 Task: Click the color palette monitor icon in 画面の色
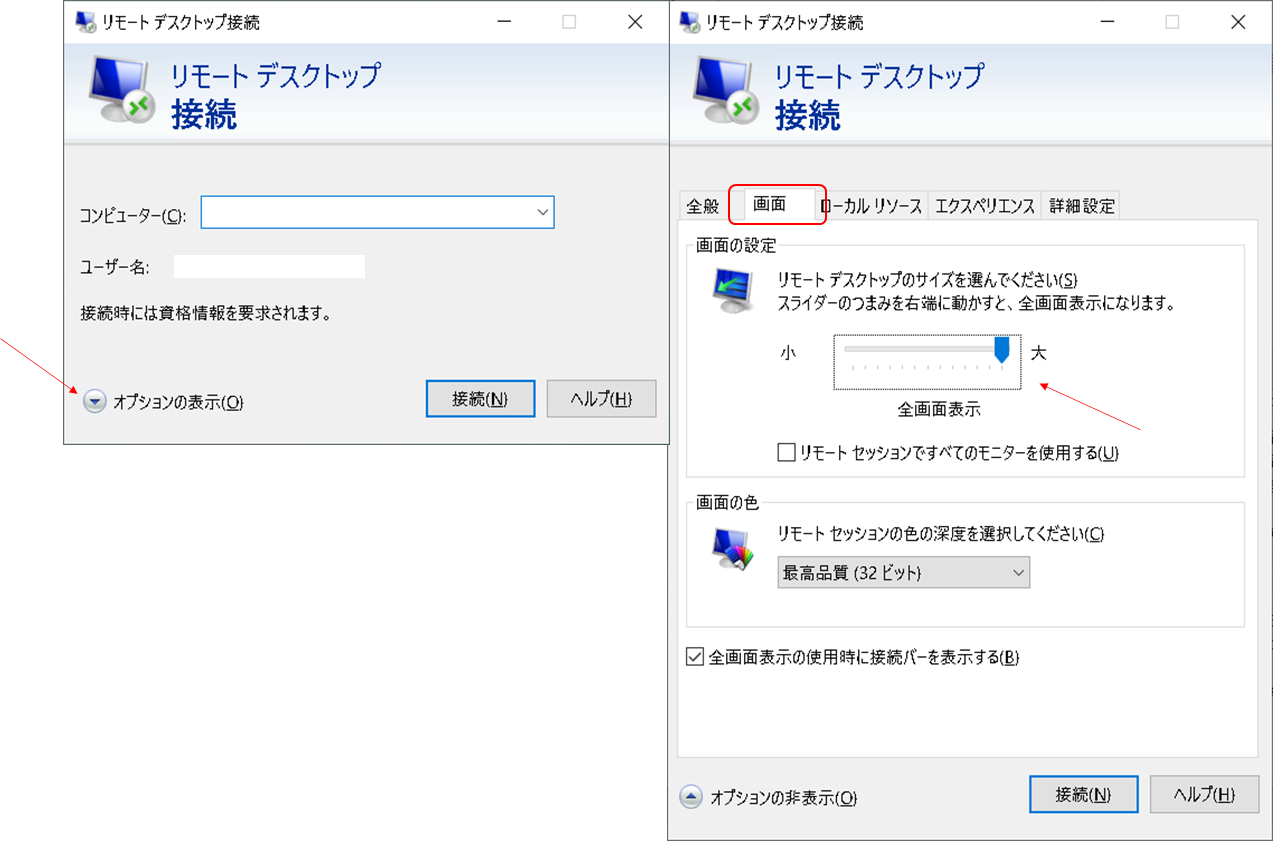(x=731, y=548)
